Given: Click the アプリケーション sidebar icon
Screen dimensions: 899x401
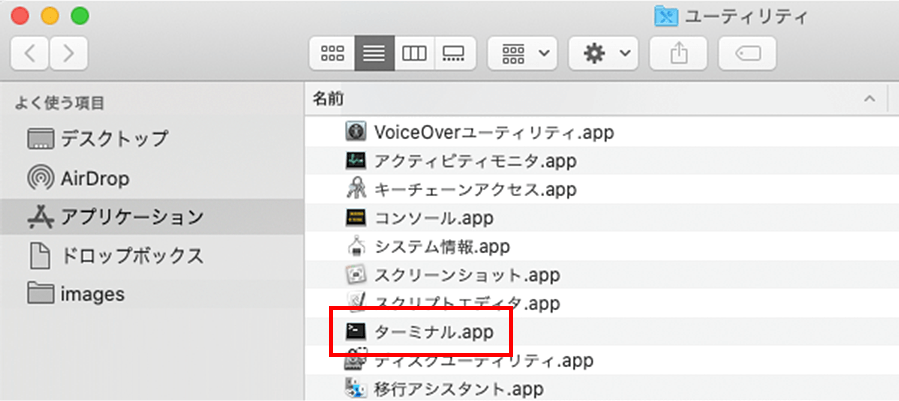Looking at the screenshot, I should click(41, 217).
